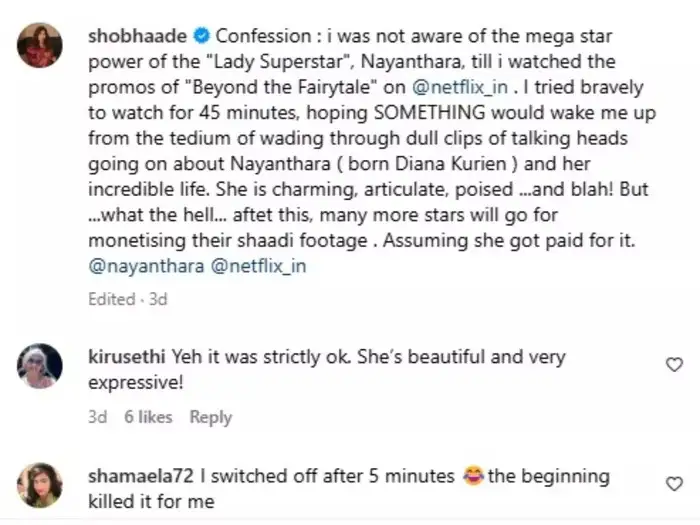The width and height of the screenshot is (700, 525).
Task: Reply to kirusethi's comment
Action: click(211, 417)
